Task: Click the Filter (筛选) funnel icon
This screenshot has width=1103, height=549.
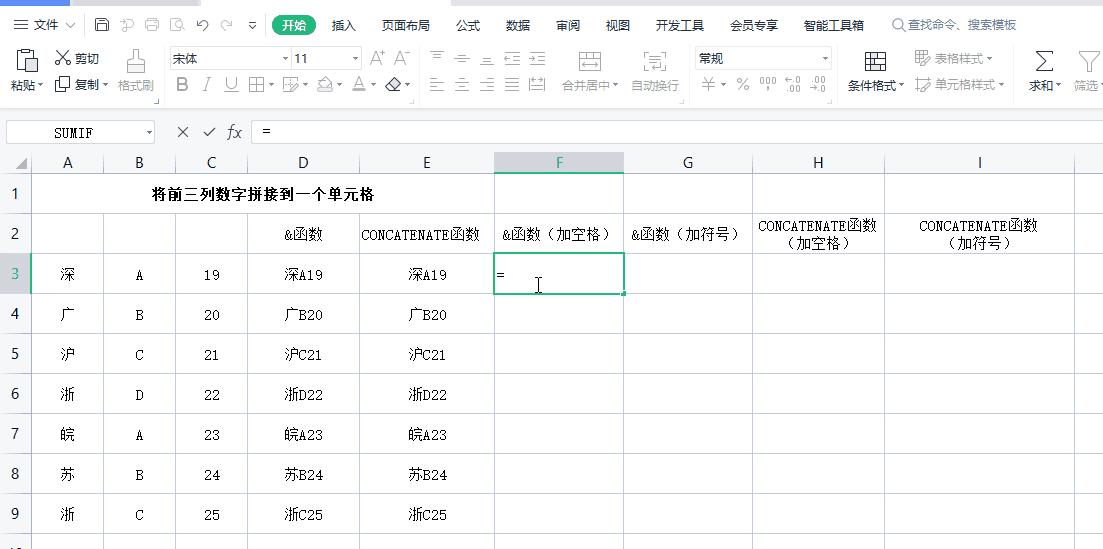Action: point(1089,61)
